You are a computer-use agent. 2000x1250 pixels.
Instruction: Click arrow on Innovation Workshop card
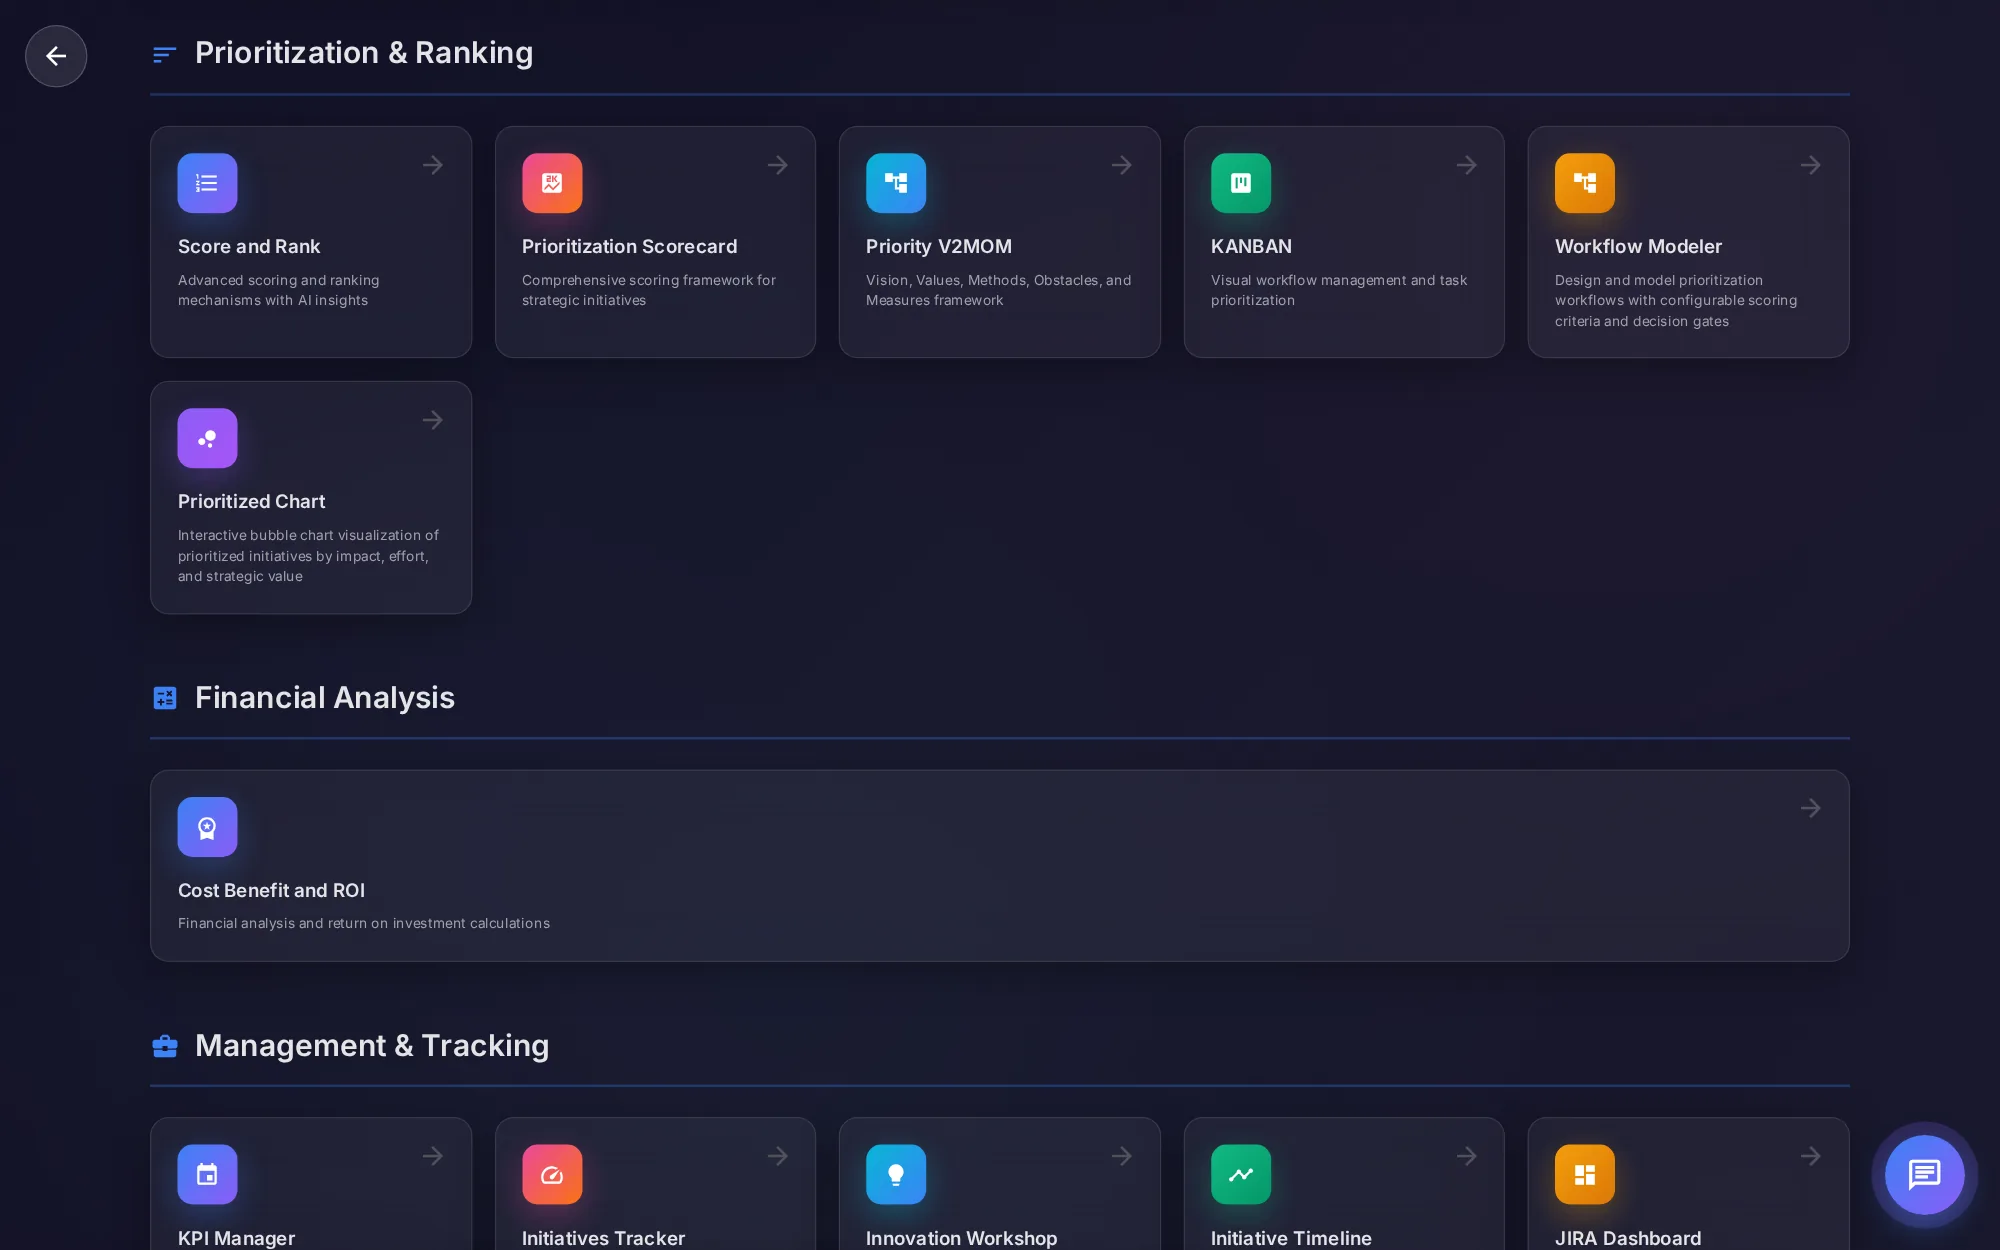[1122, 1156]
